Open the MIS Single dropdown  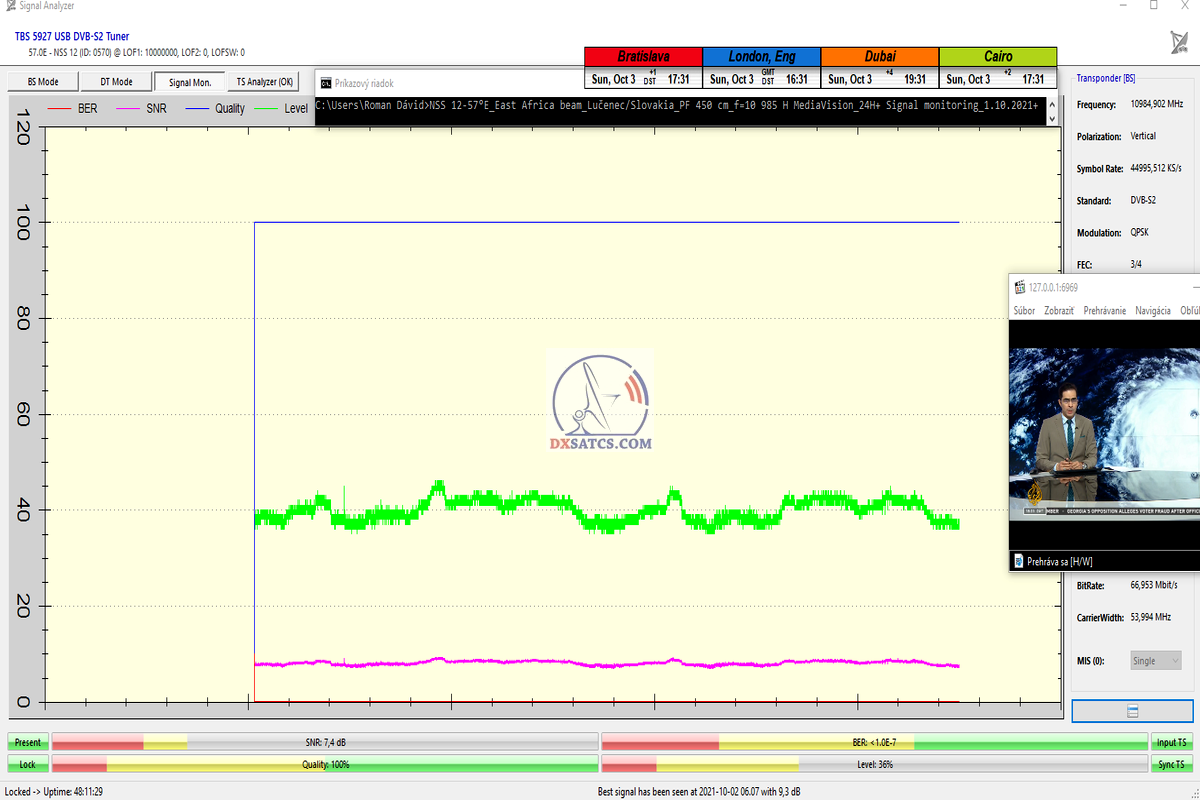tap(1155, 661)
